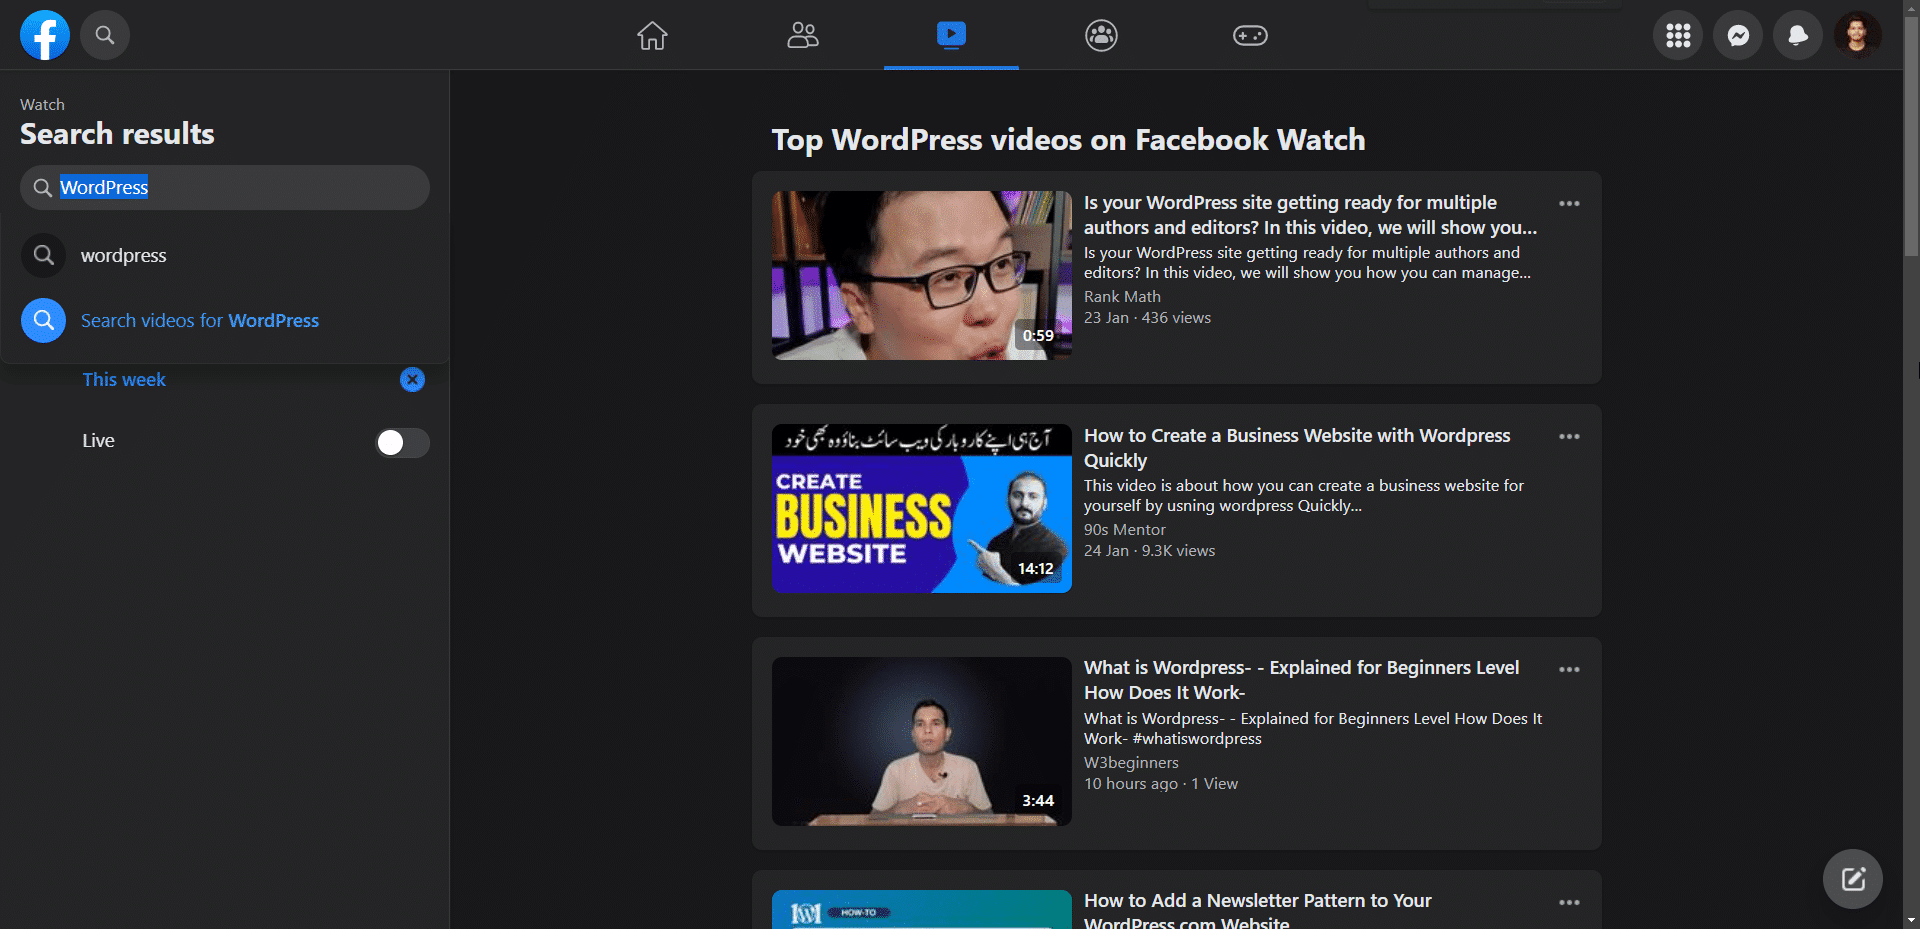
Task: Toggle the Live filter switch
Action: (x=401, y=442)
